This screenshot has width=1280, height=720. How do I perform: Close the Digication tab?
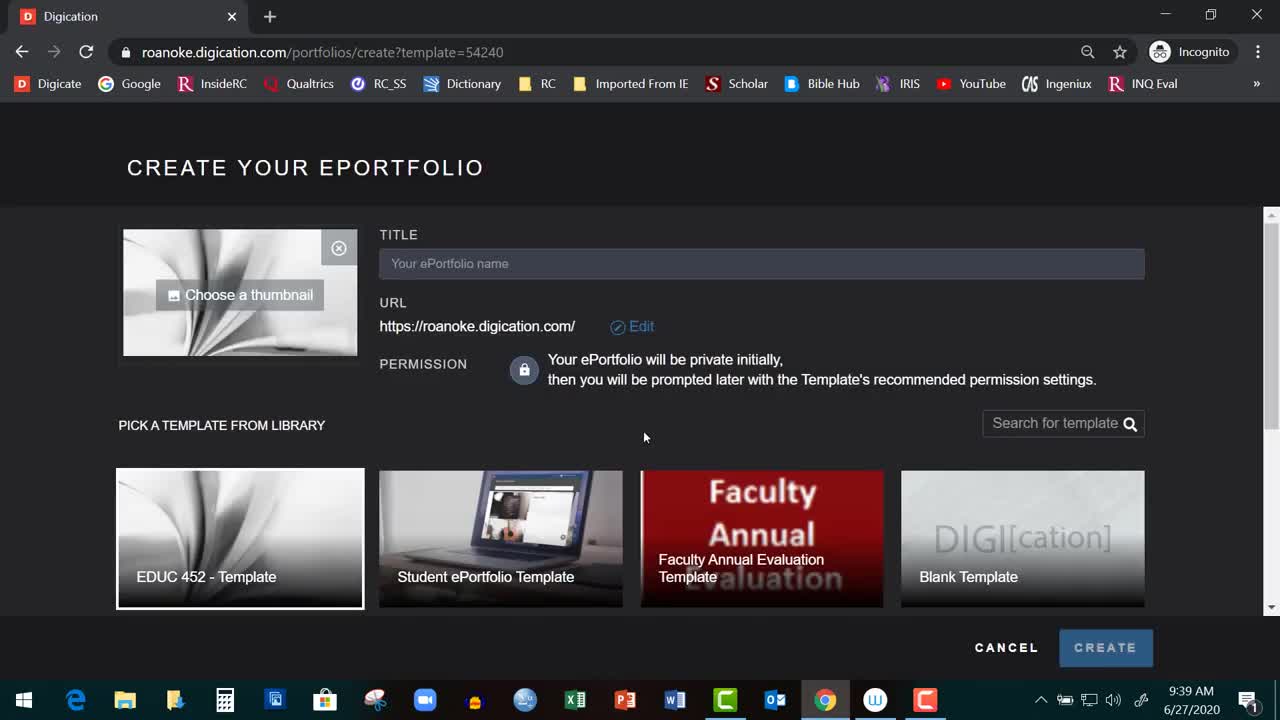click(232, 17)
